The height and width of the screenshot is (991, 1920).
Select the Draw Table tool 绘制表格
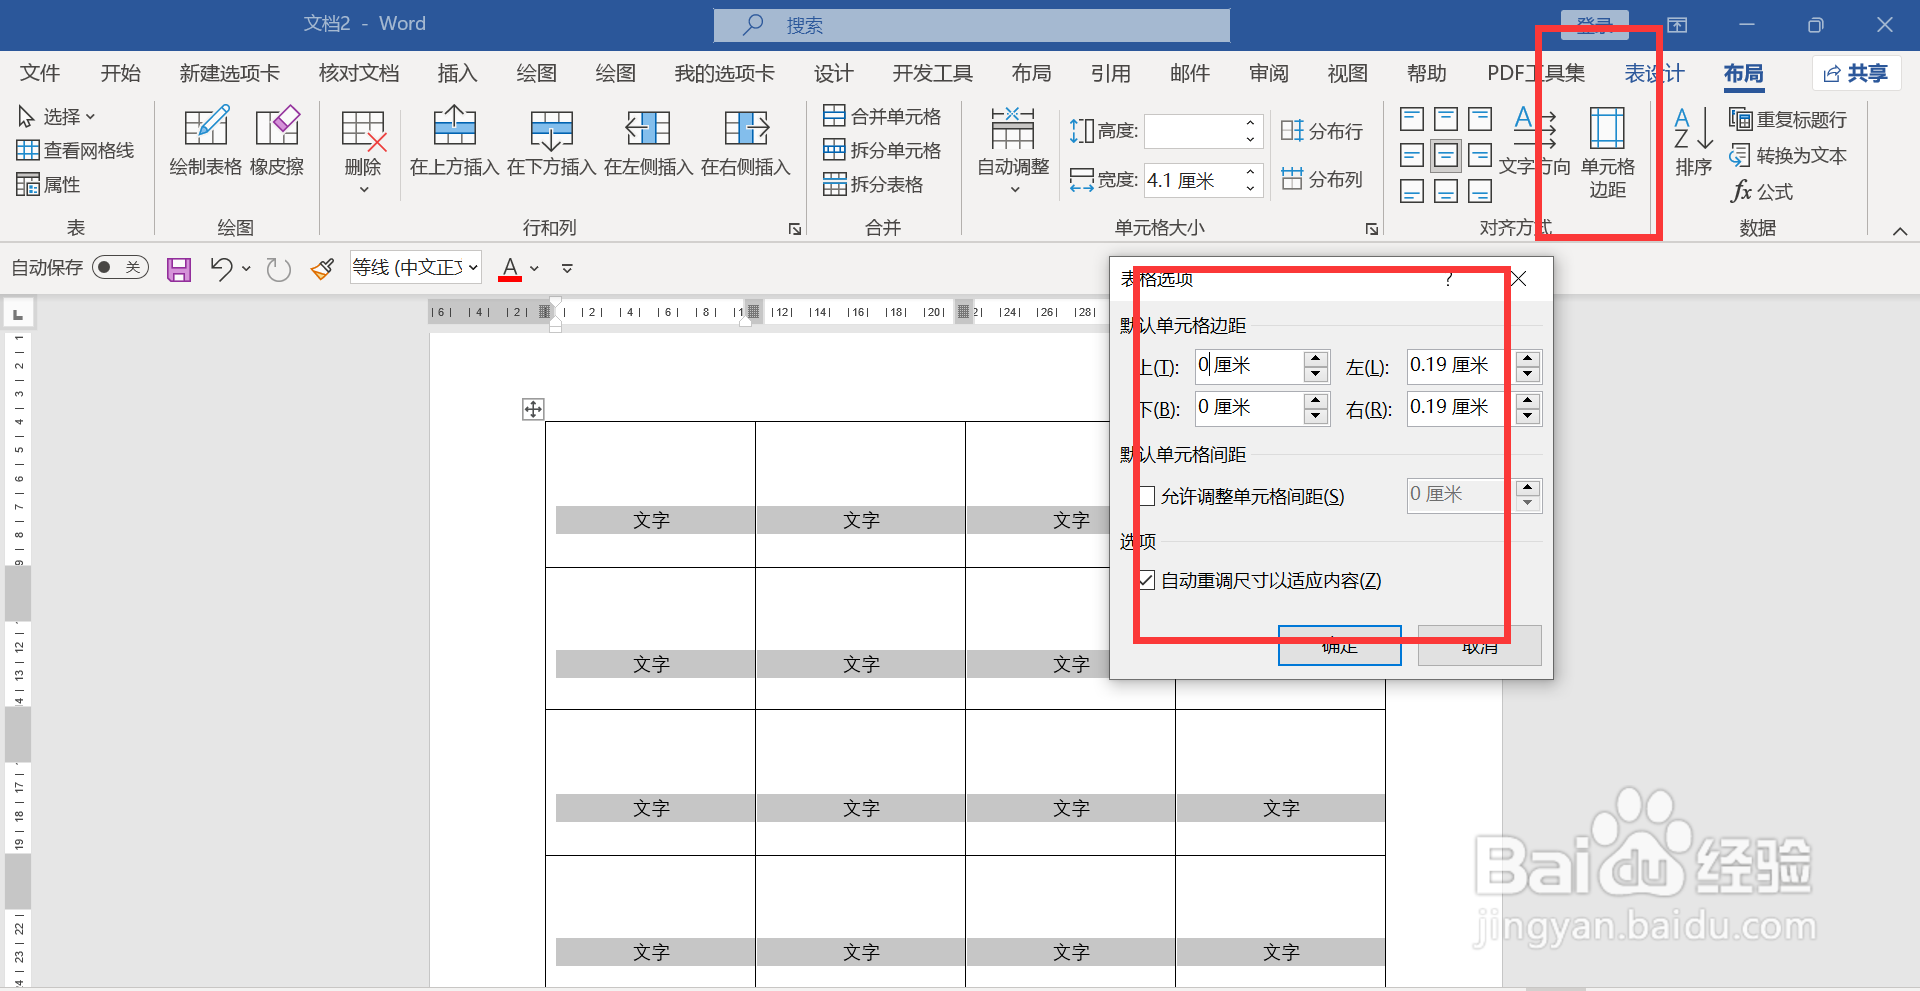[x=204, y=143]
